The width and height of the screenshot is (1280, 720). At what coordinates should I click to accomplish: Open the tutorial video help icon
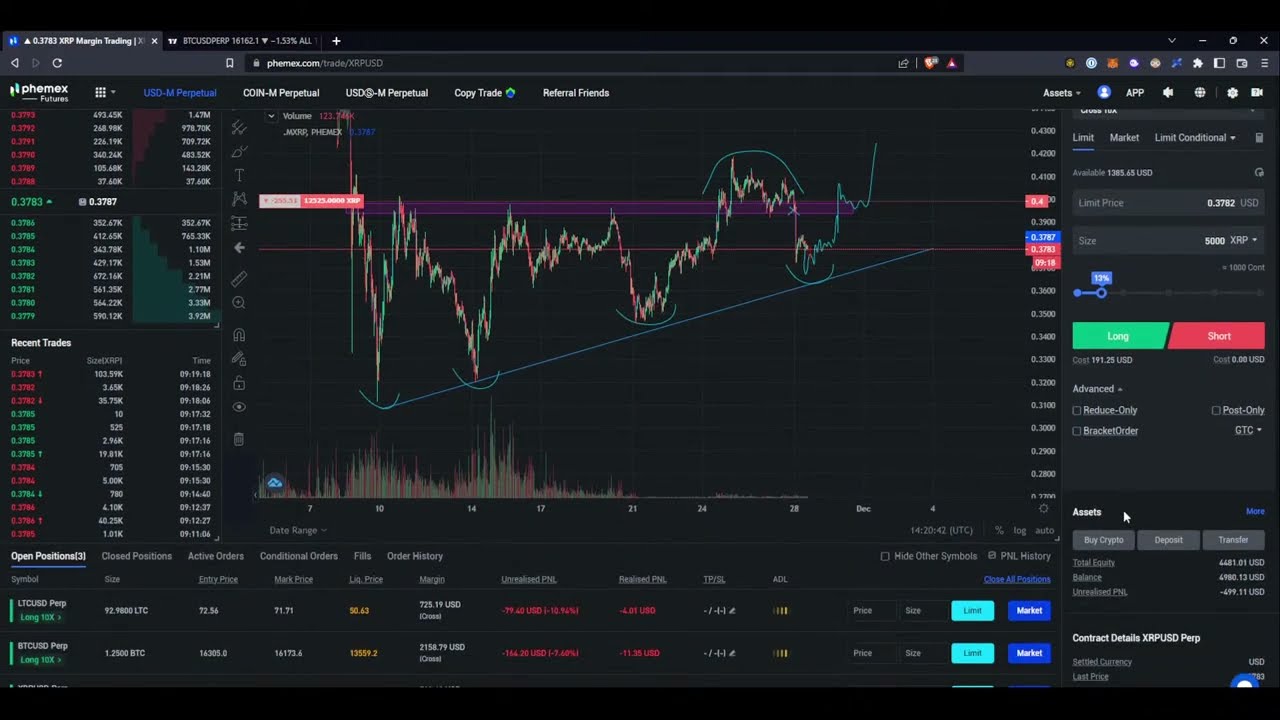pos(1259,92)
